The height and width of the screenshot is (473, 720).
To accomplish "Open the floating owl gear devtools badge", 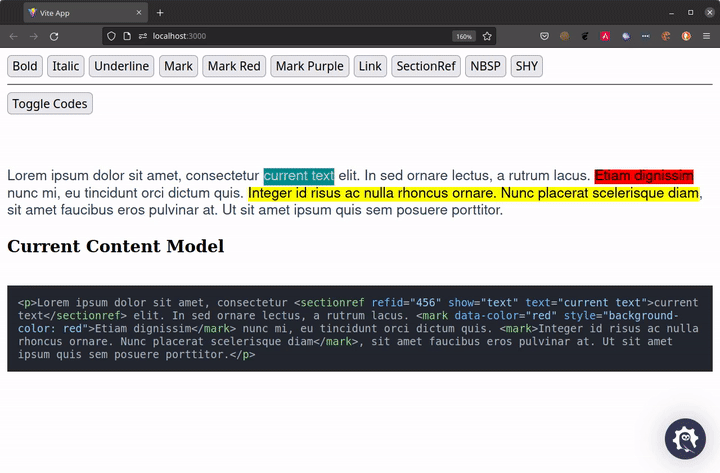I will coord(685,439).
